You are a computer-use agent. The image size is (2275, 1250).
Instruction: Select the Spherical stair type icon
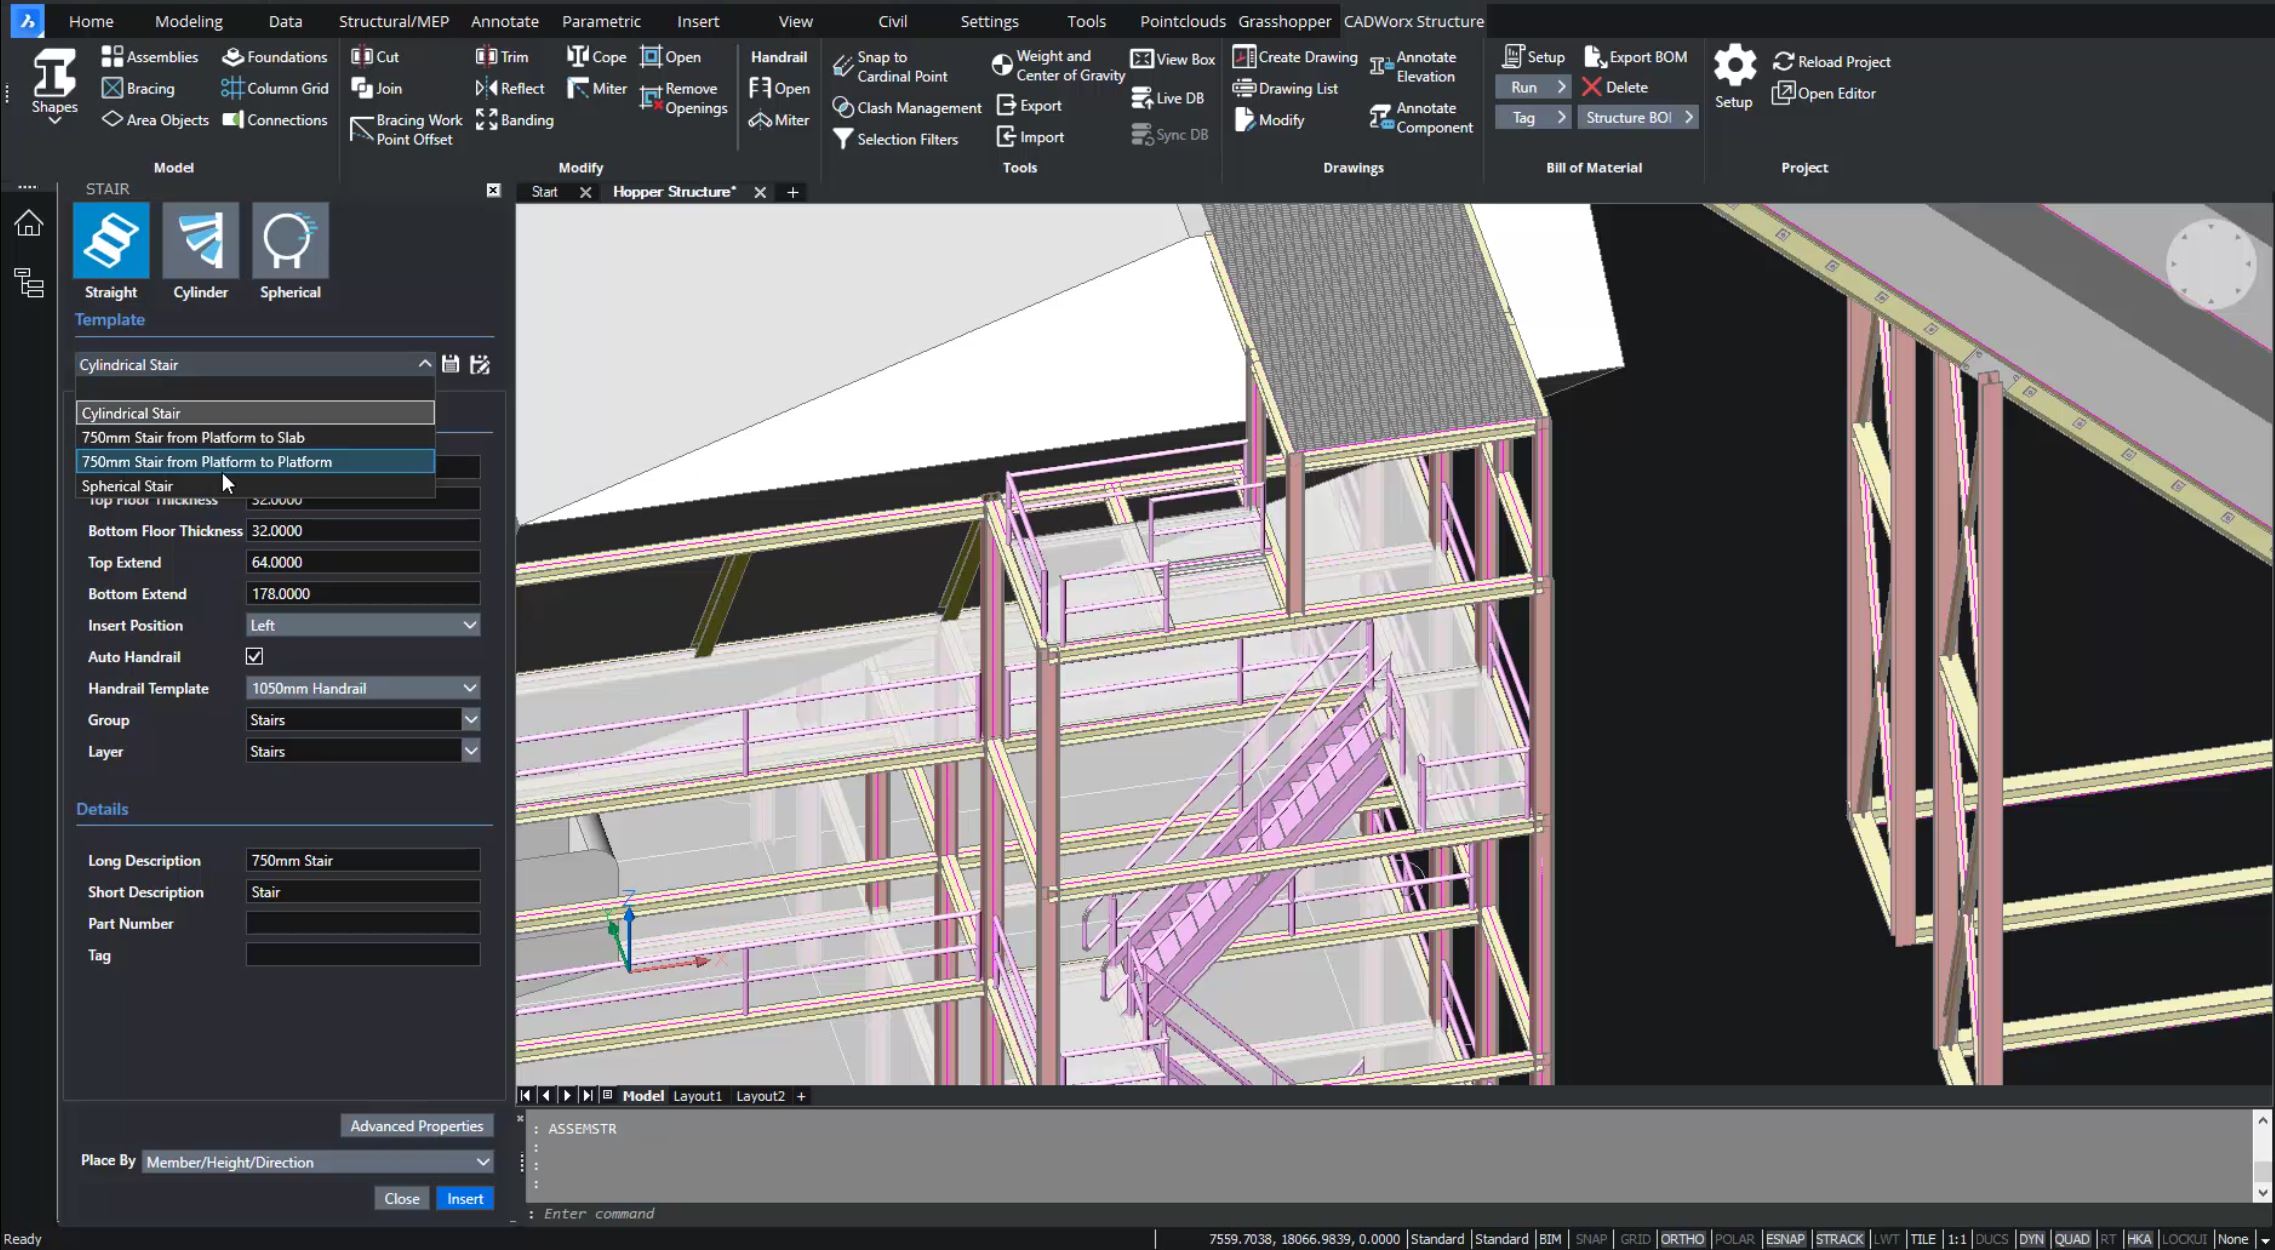click(290, 241)
